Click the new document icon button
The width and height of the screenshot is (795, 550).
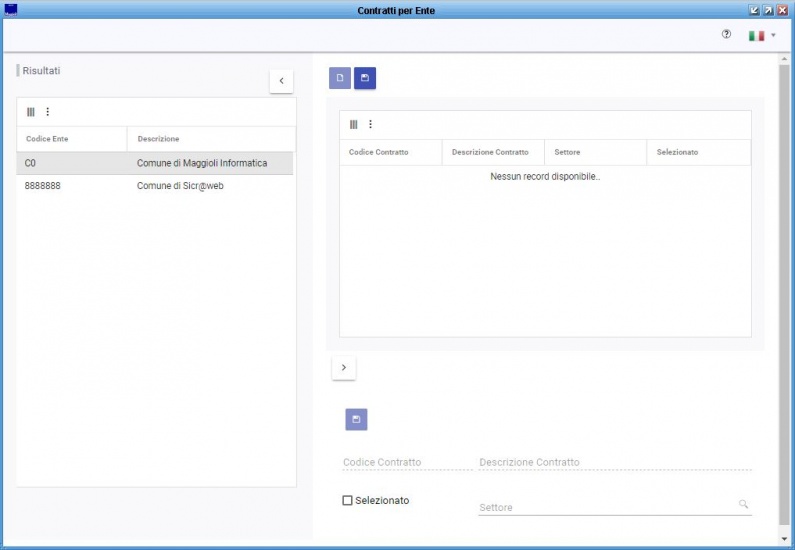340,78
